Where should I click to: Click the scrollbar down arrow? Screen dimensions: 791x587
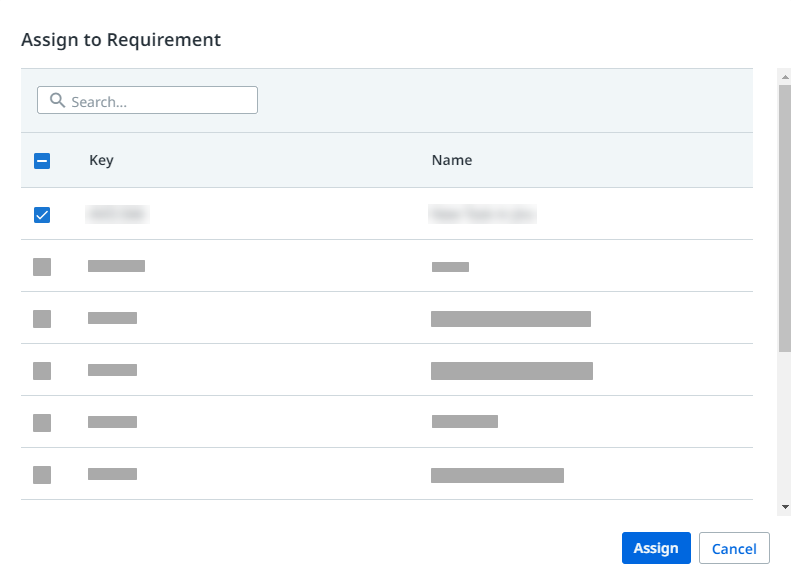coord(785,507)
